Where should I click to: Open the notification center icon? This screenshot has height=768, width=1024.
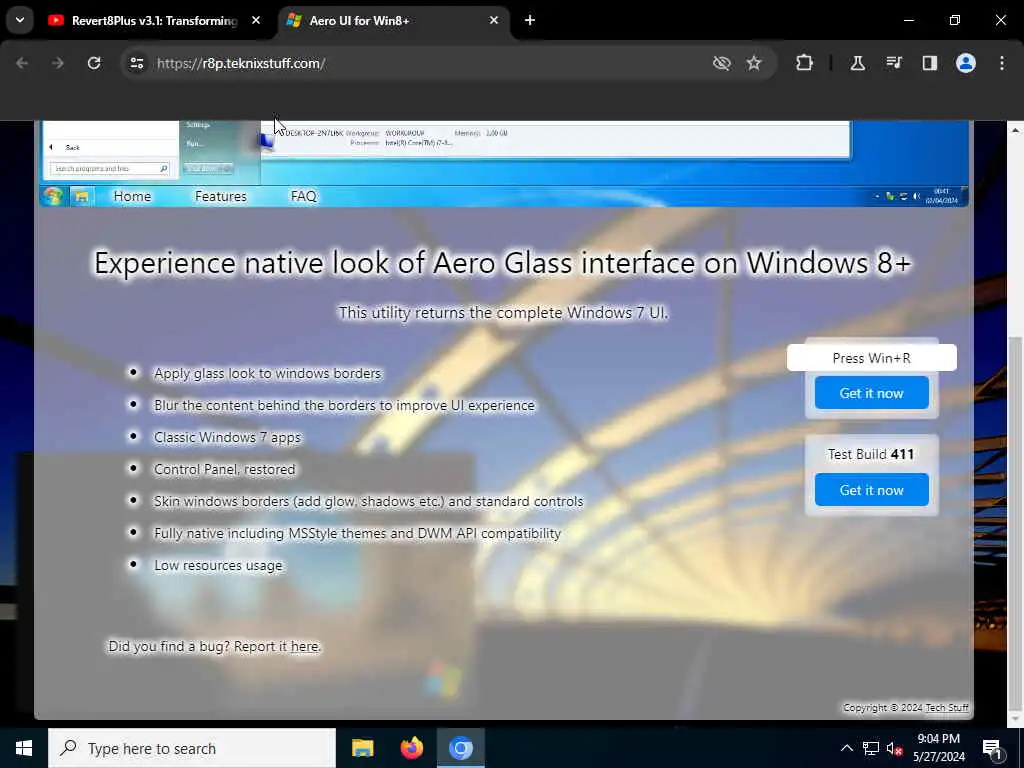tap(991, 749)
